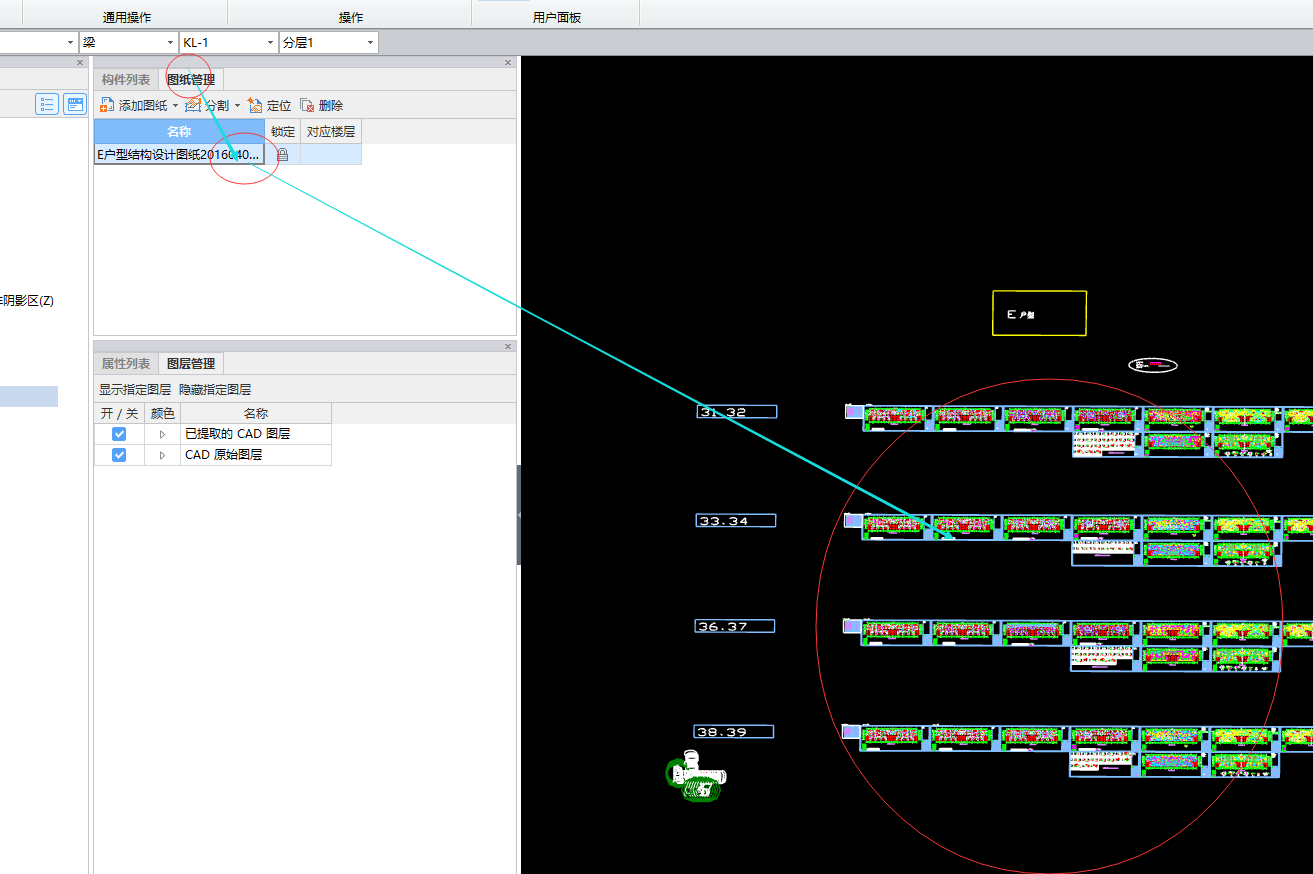The width and height of the screenshot is (1313, 874).
Task: Switch to 属性列表 tab
Action: click(126, 364)
